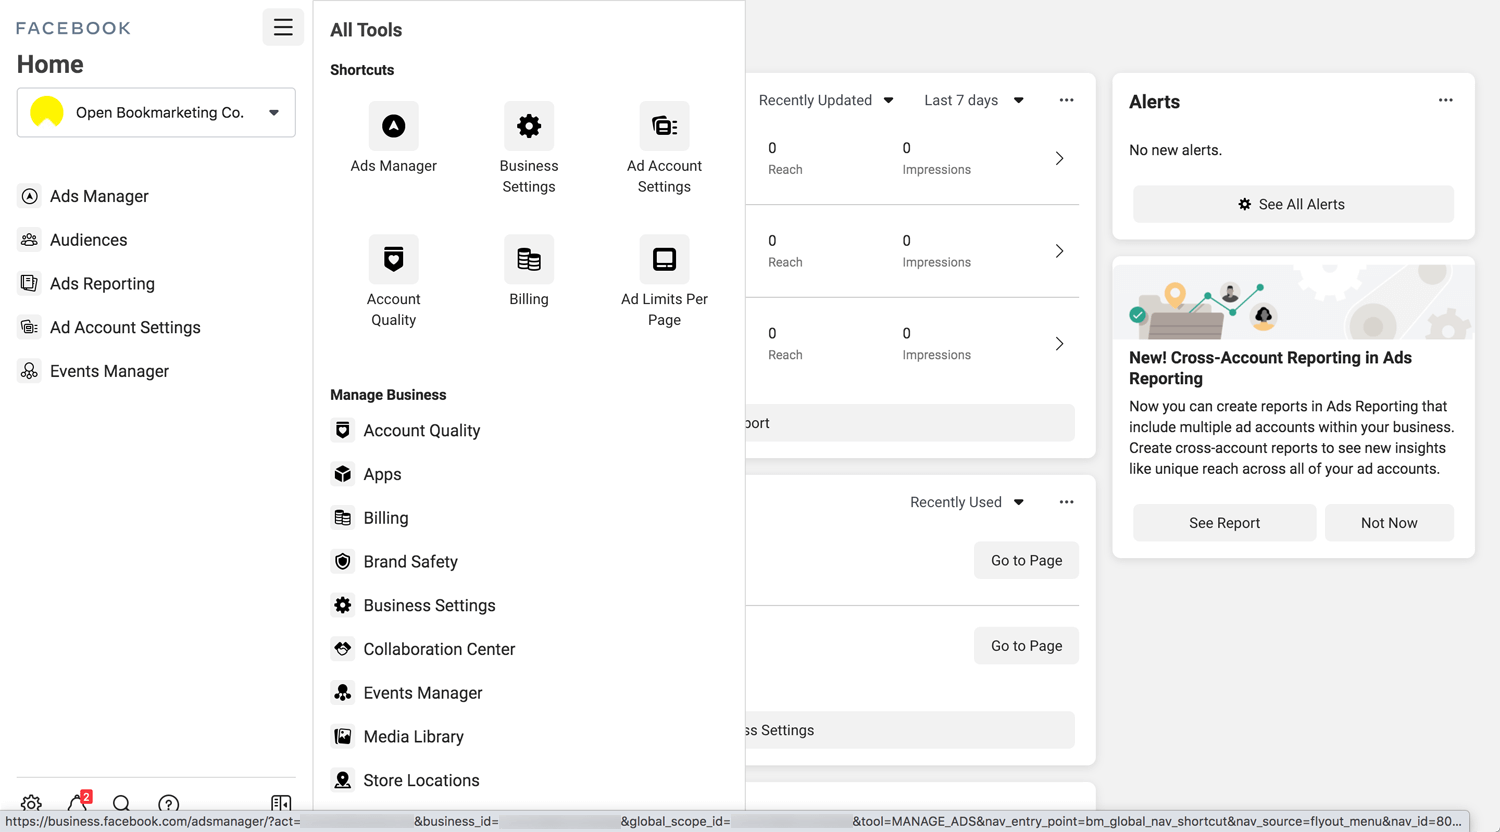Select Audiences in the left sidebar
The width and height of the screenshot is (1500, 832).
88,240
